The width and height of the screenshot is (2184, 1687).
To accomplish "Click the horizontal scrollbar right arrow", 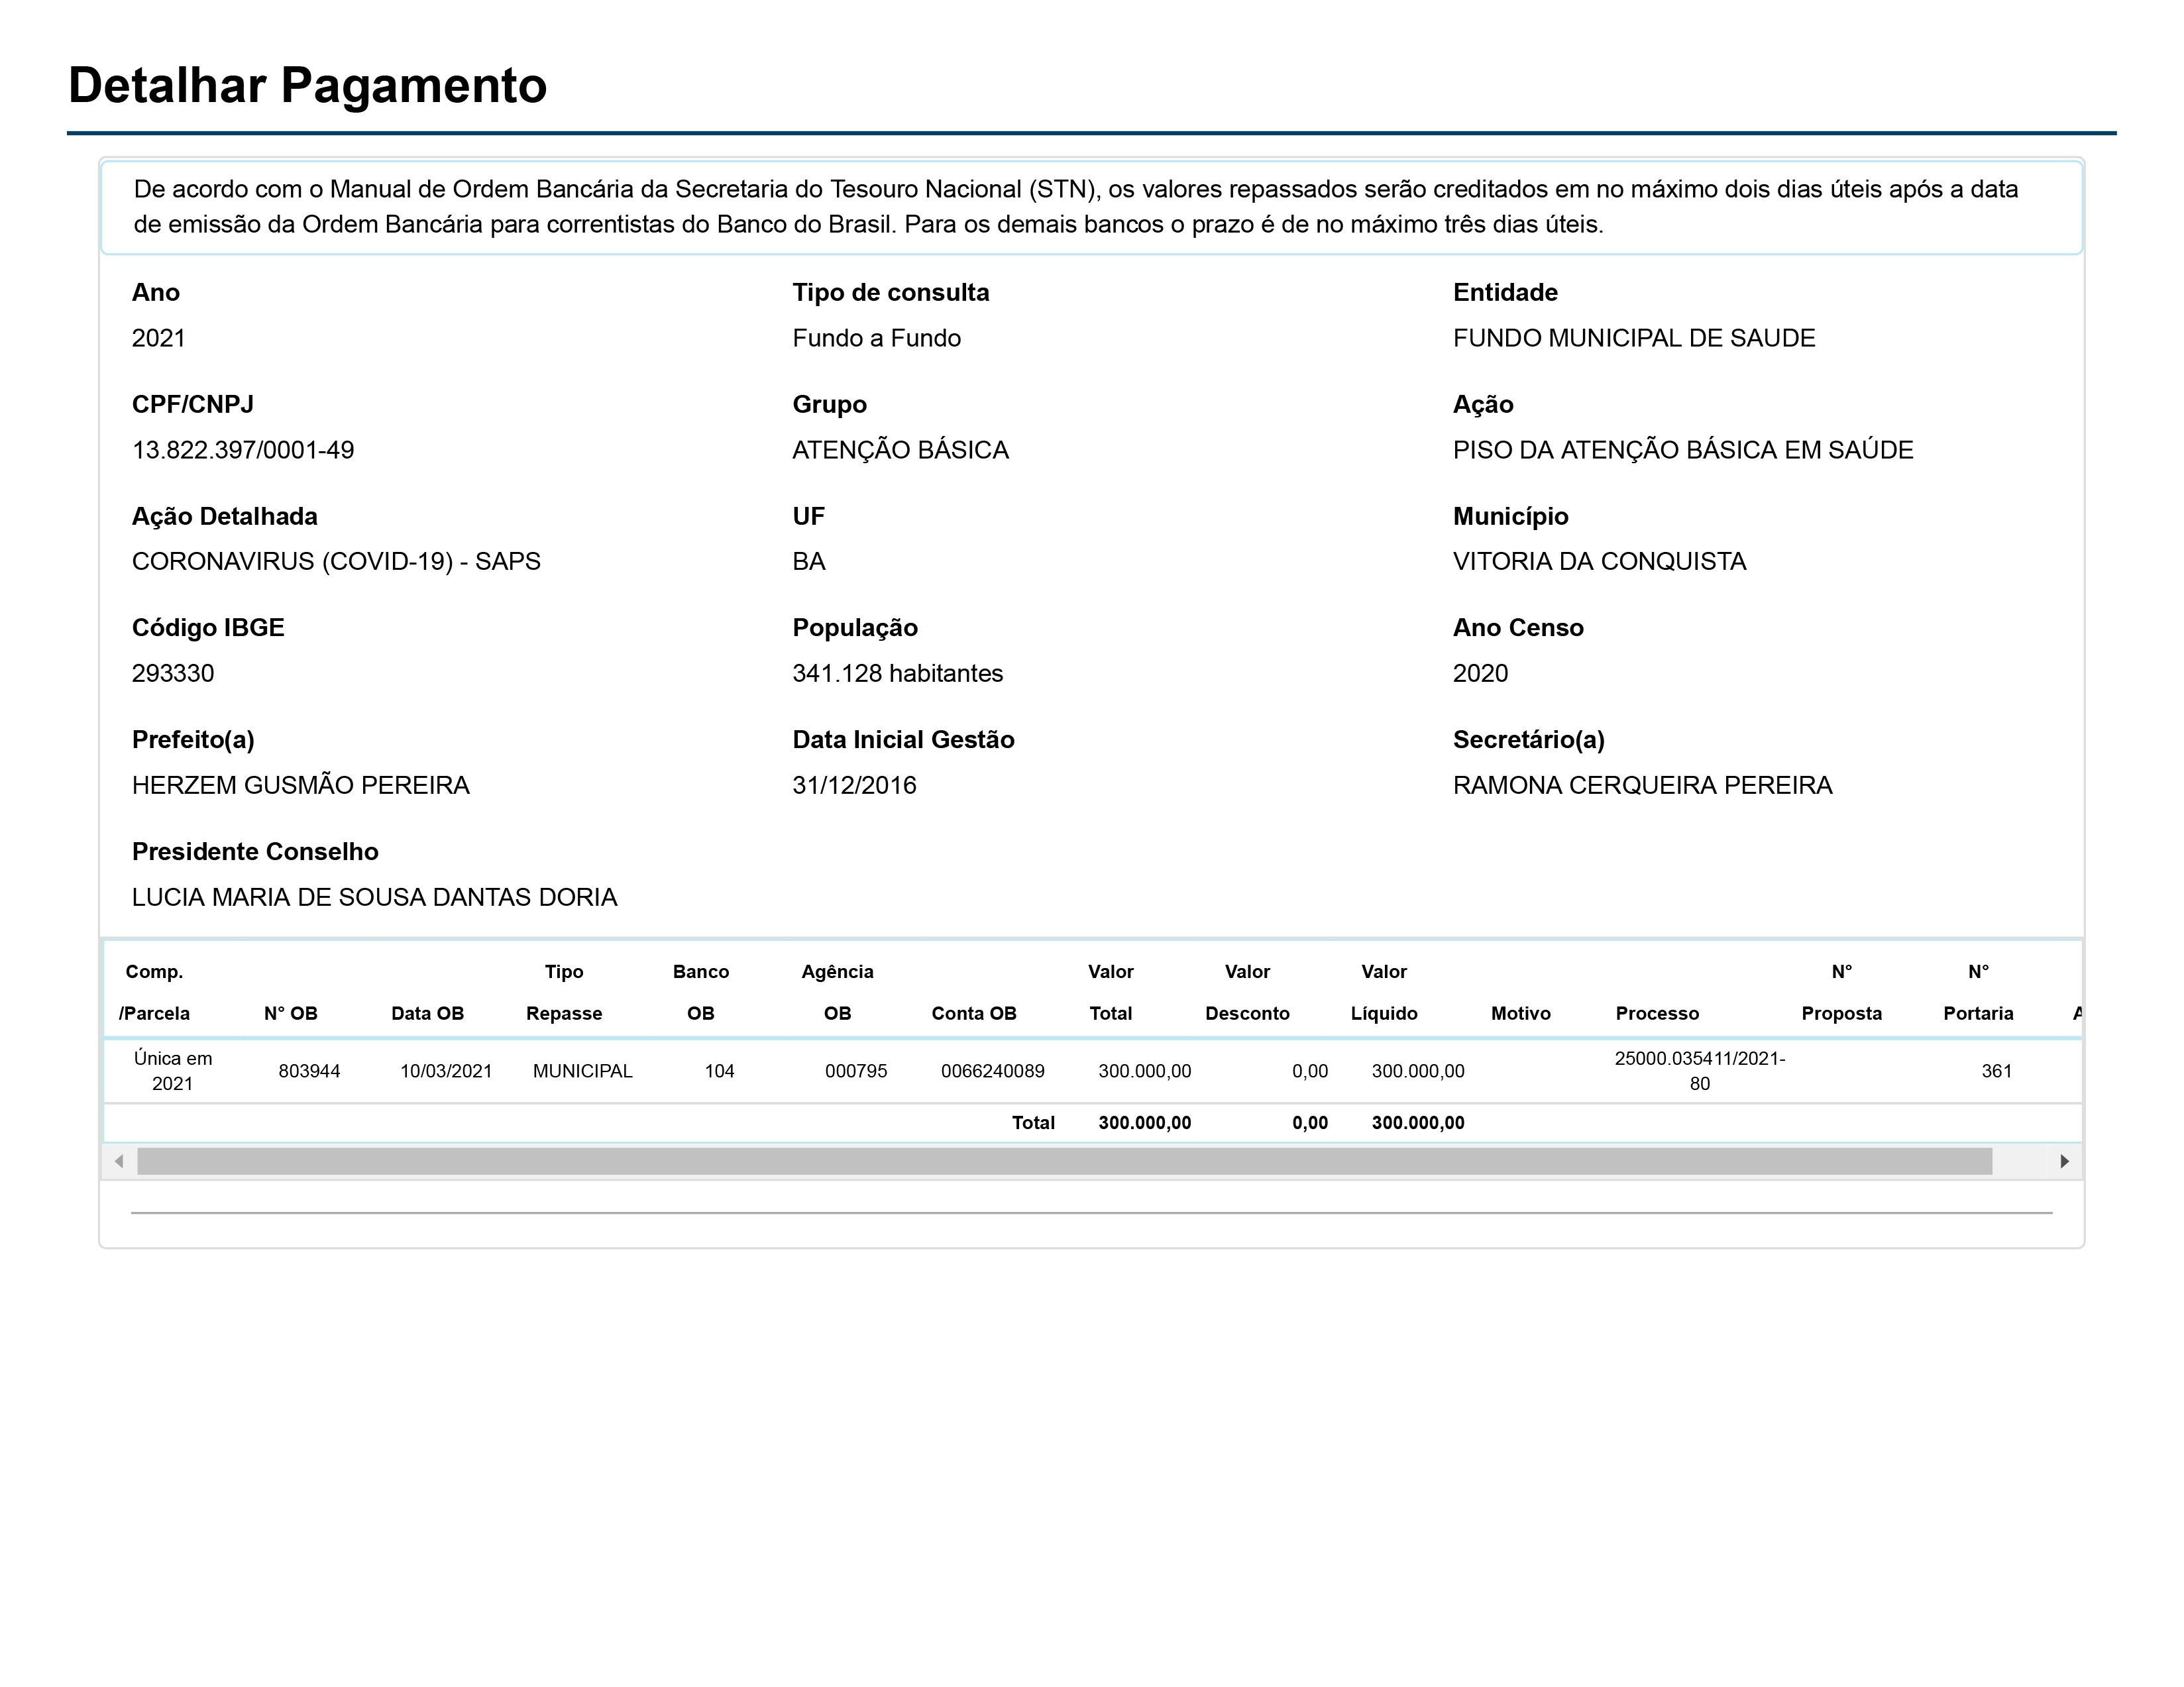I will (x=2064, y=1161).
